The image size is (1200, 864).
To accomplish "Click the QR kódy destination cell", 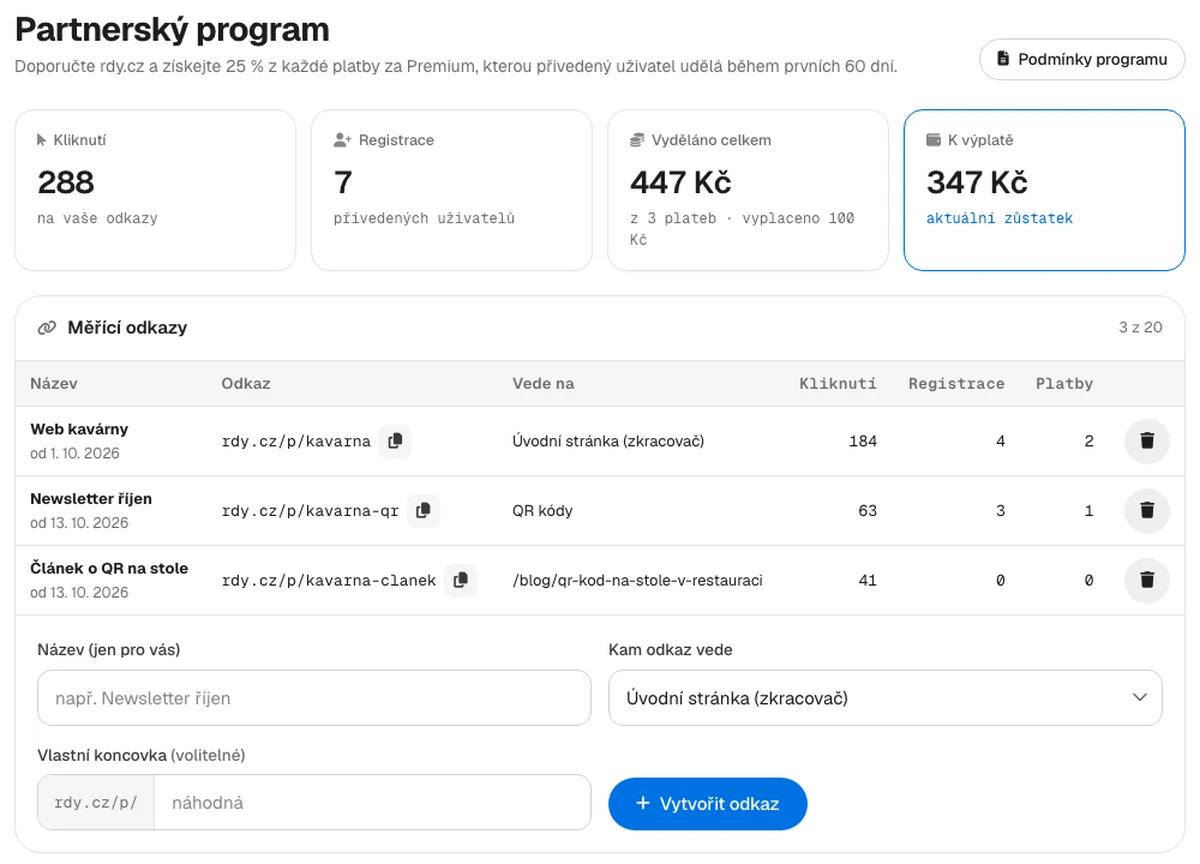I will [542, 511].
